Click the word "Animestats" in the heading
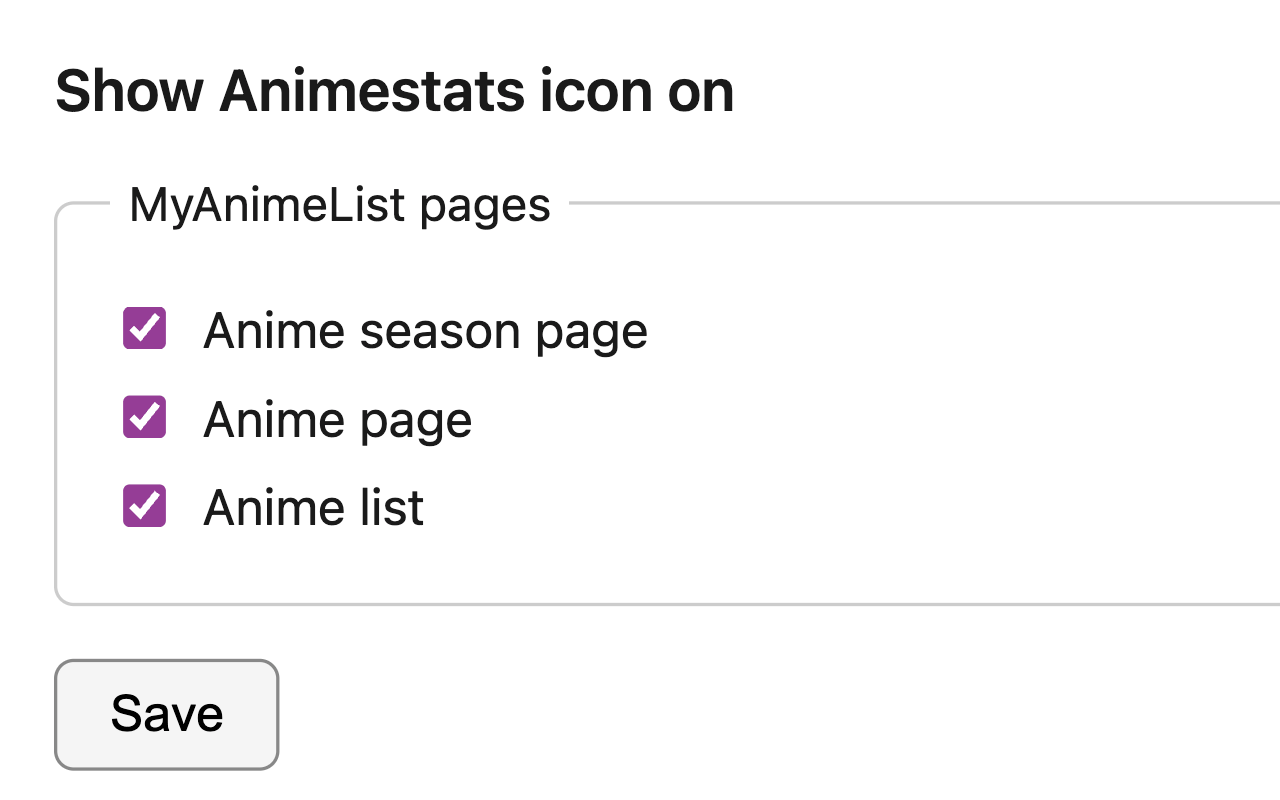 point(372,91)
